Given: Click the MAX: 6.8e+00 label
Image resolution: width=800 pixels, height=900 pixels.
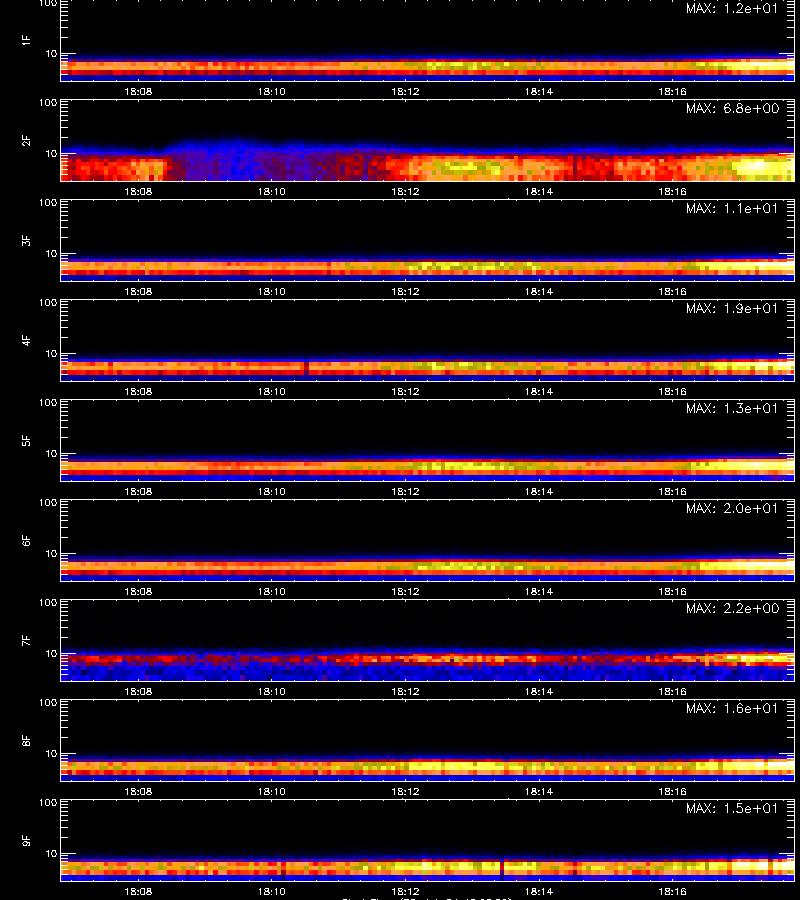Looking at the screenshot, I should [732, 108].
